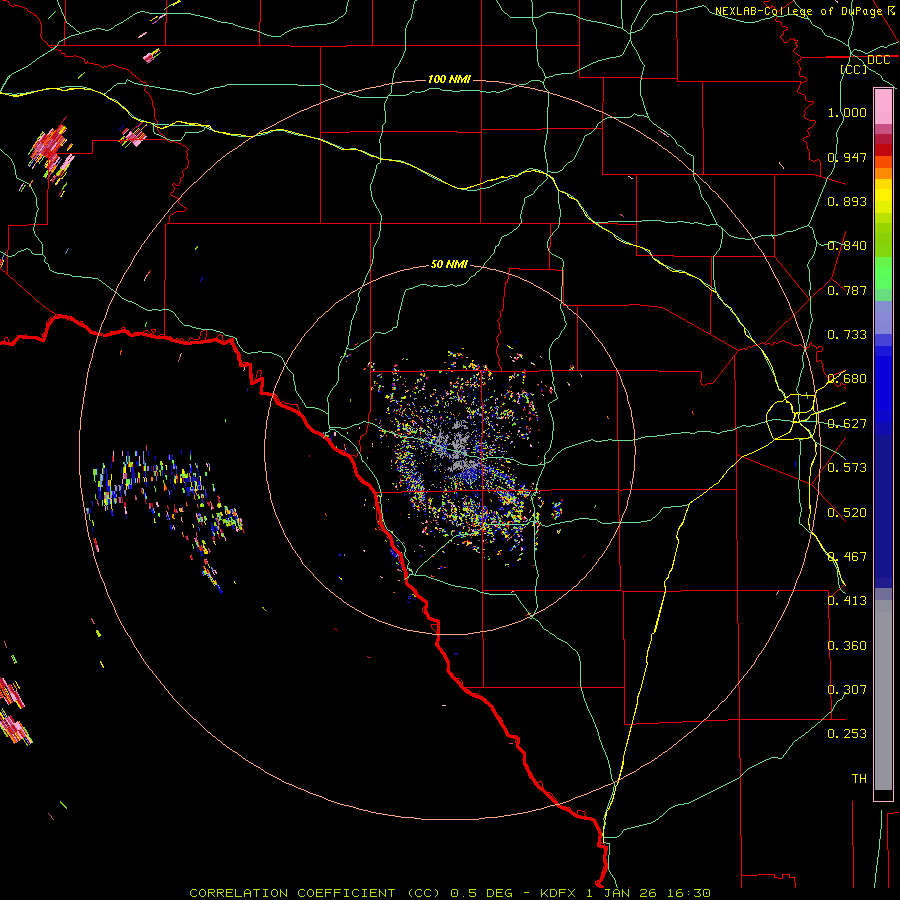
Task: Pick the bright green band on color scale
Action: click(883, 273)
